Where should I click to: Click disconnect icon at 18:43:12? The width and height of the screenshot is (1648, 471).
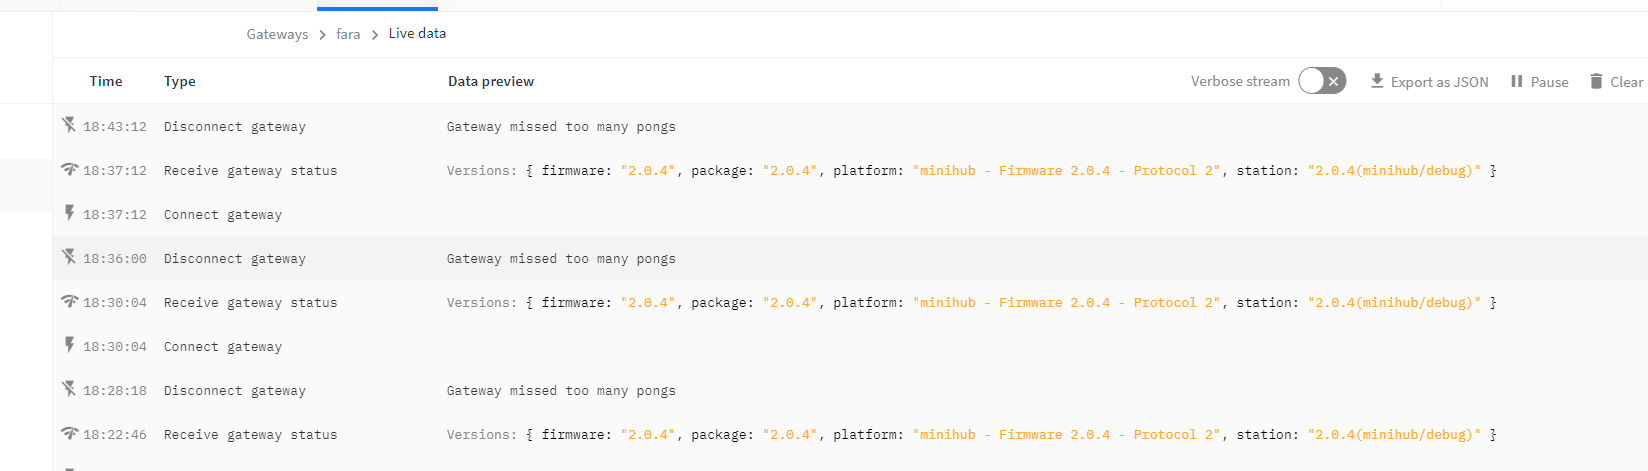pyautogui.click(x=69, y=125)
